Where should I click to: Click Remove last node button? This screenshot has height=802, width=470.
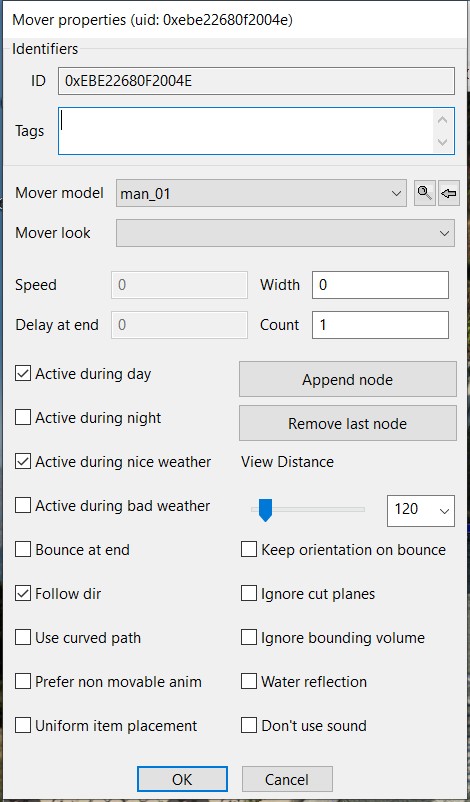(348, 424)
